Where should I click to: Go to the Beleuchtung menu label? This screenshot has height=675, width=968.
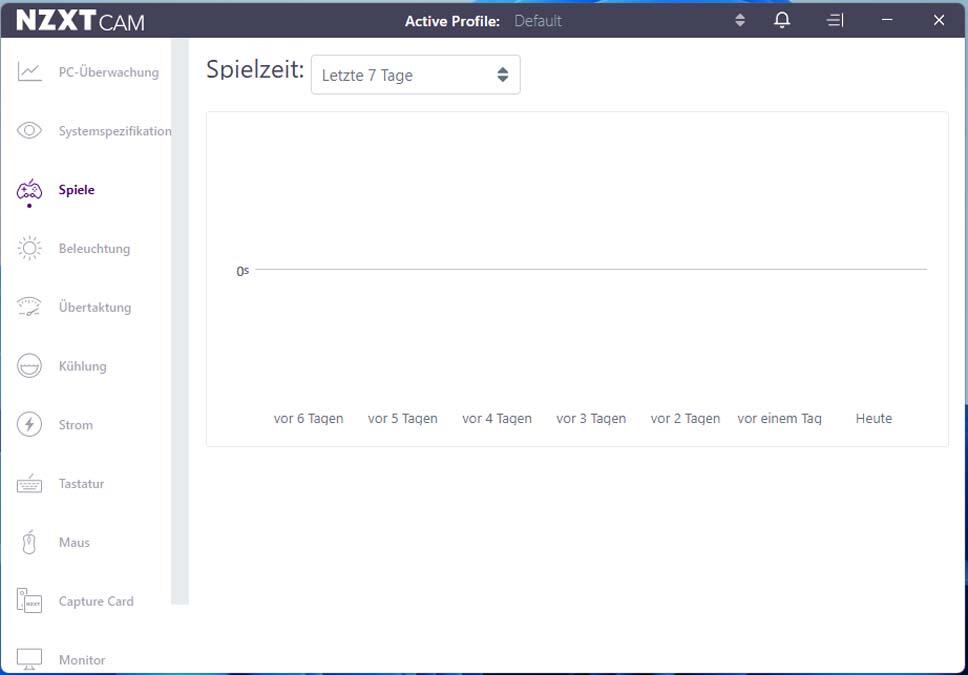tap(94, 249)
